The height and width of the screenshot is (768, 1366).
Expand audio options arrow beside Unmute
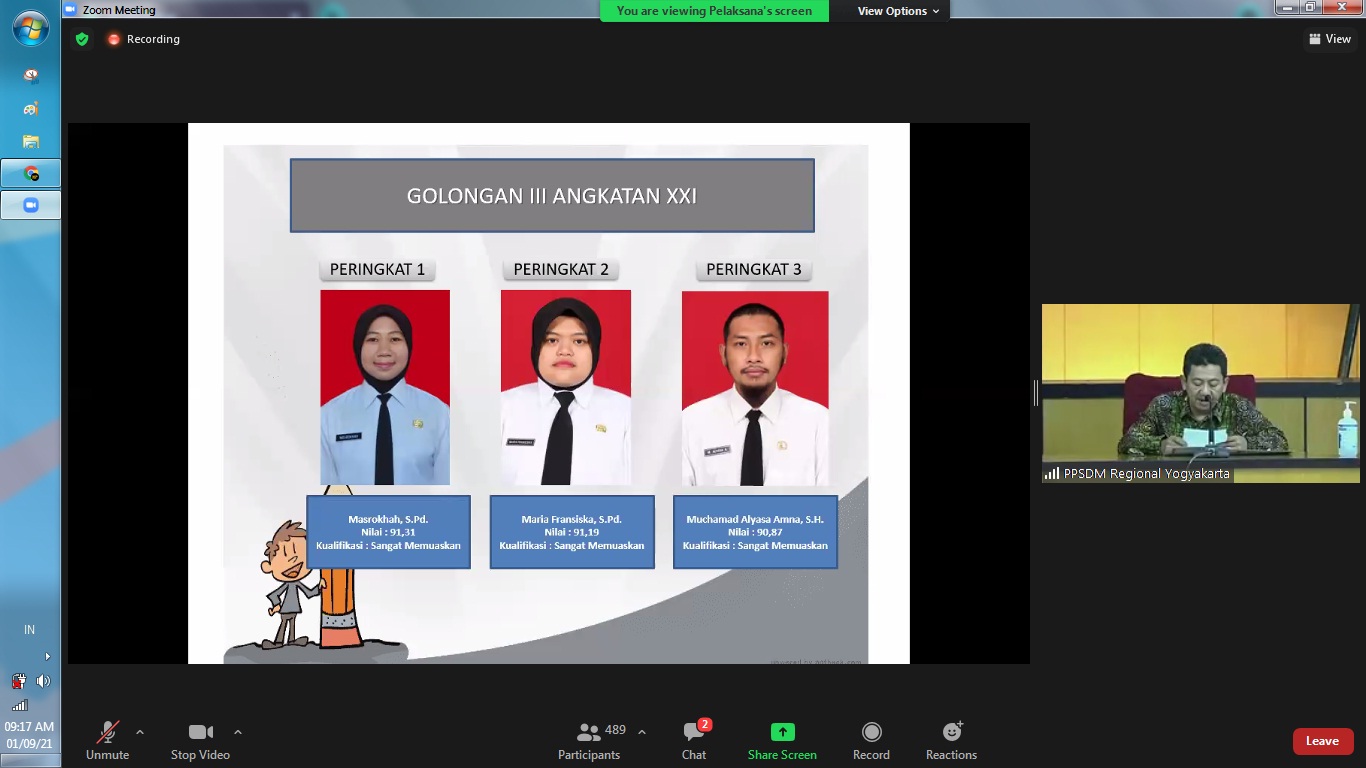(x=140, y=732)
